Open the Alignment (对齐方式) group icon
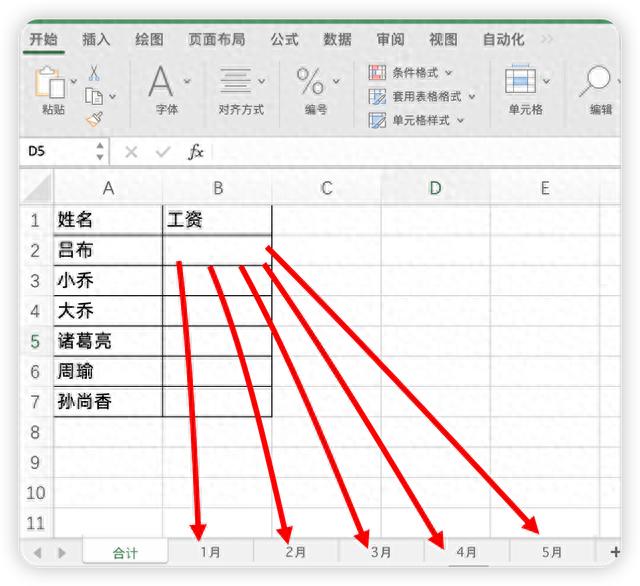Image resolution: width=640 pixels, height=586 pixels. point(236,80)
